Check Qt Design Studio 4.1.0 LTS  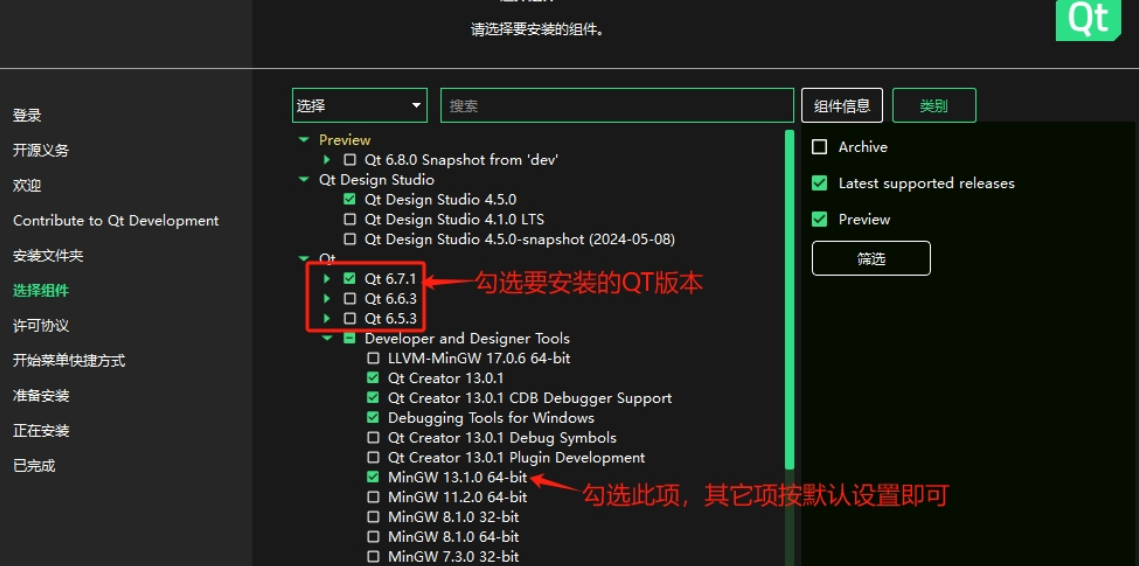(350, 219)
